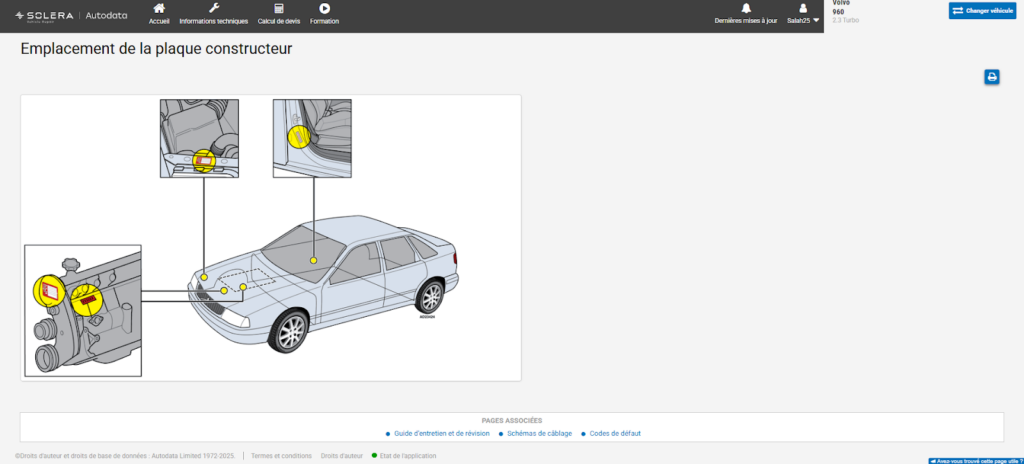Open the Formation play icon
1024x464 pixels.
(325, 8)
